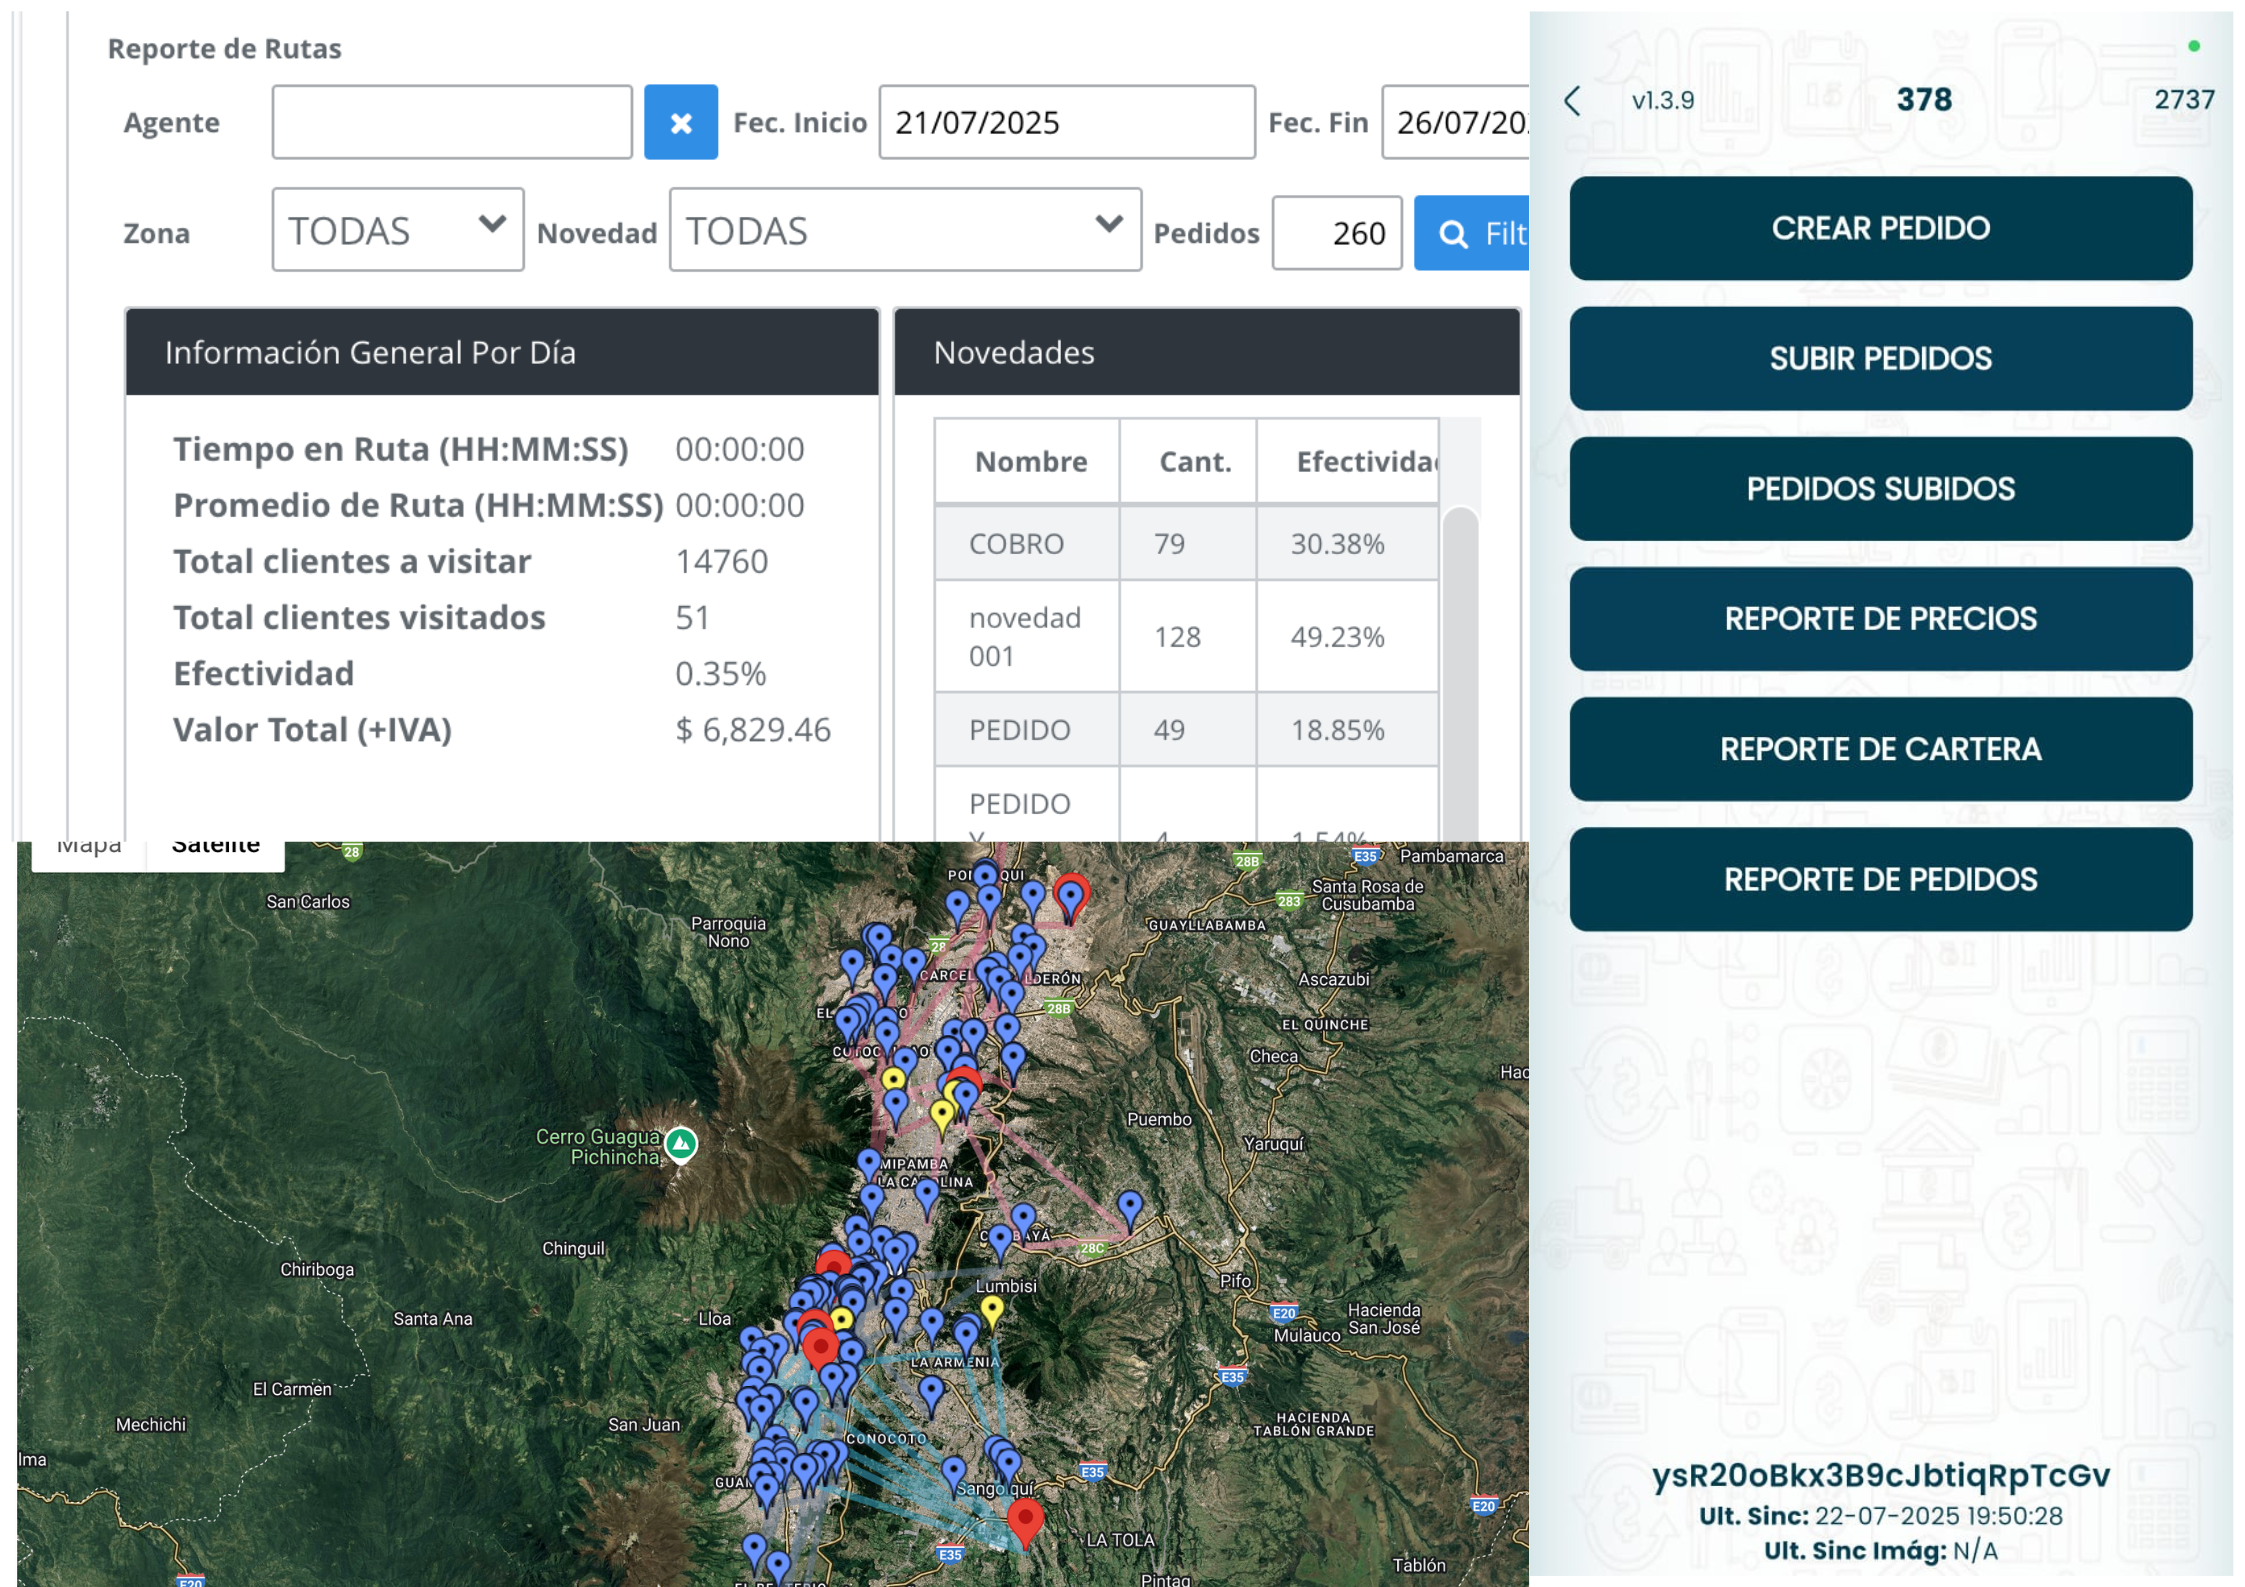2245x1587 pixels.
Task: Click the red pin near Sangolquí
Action: tap(1025, 1520)
